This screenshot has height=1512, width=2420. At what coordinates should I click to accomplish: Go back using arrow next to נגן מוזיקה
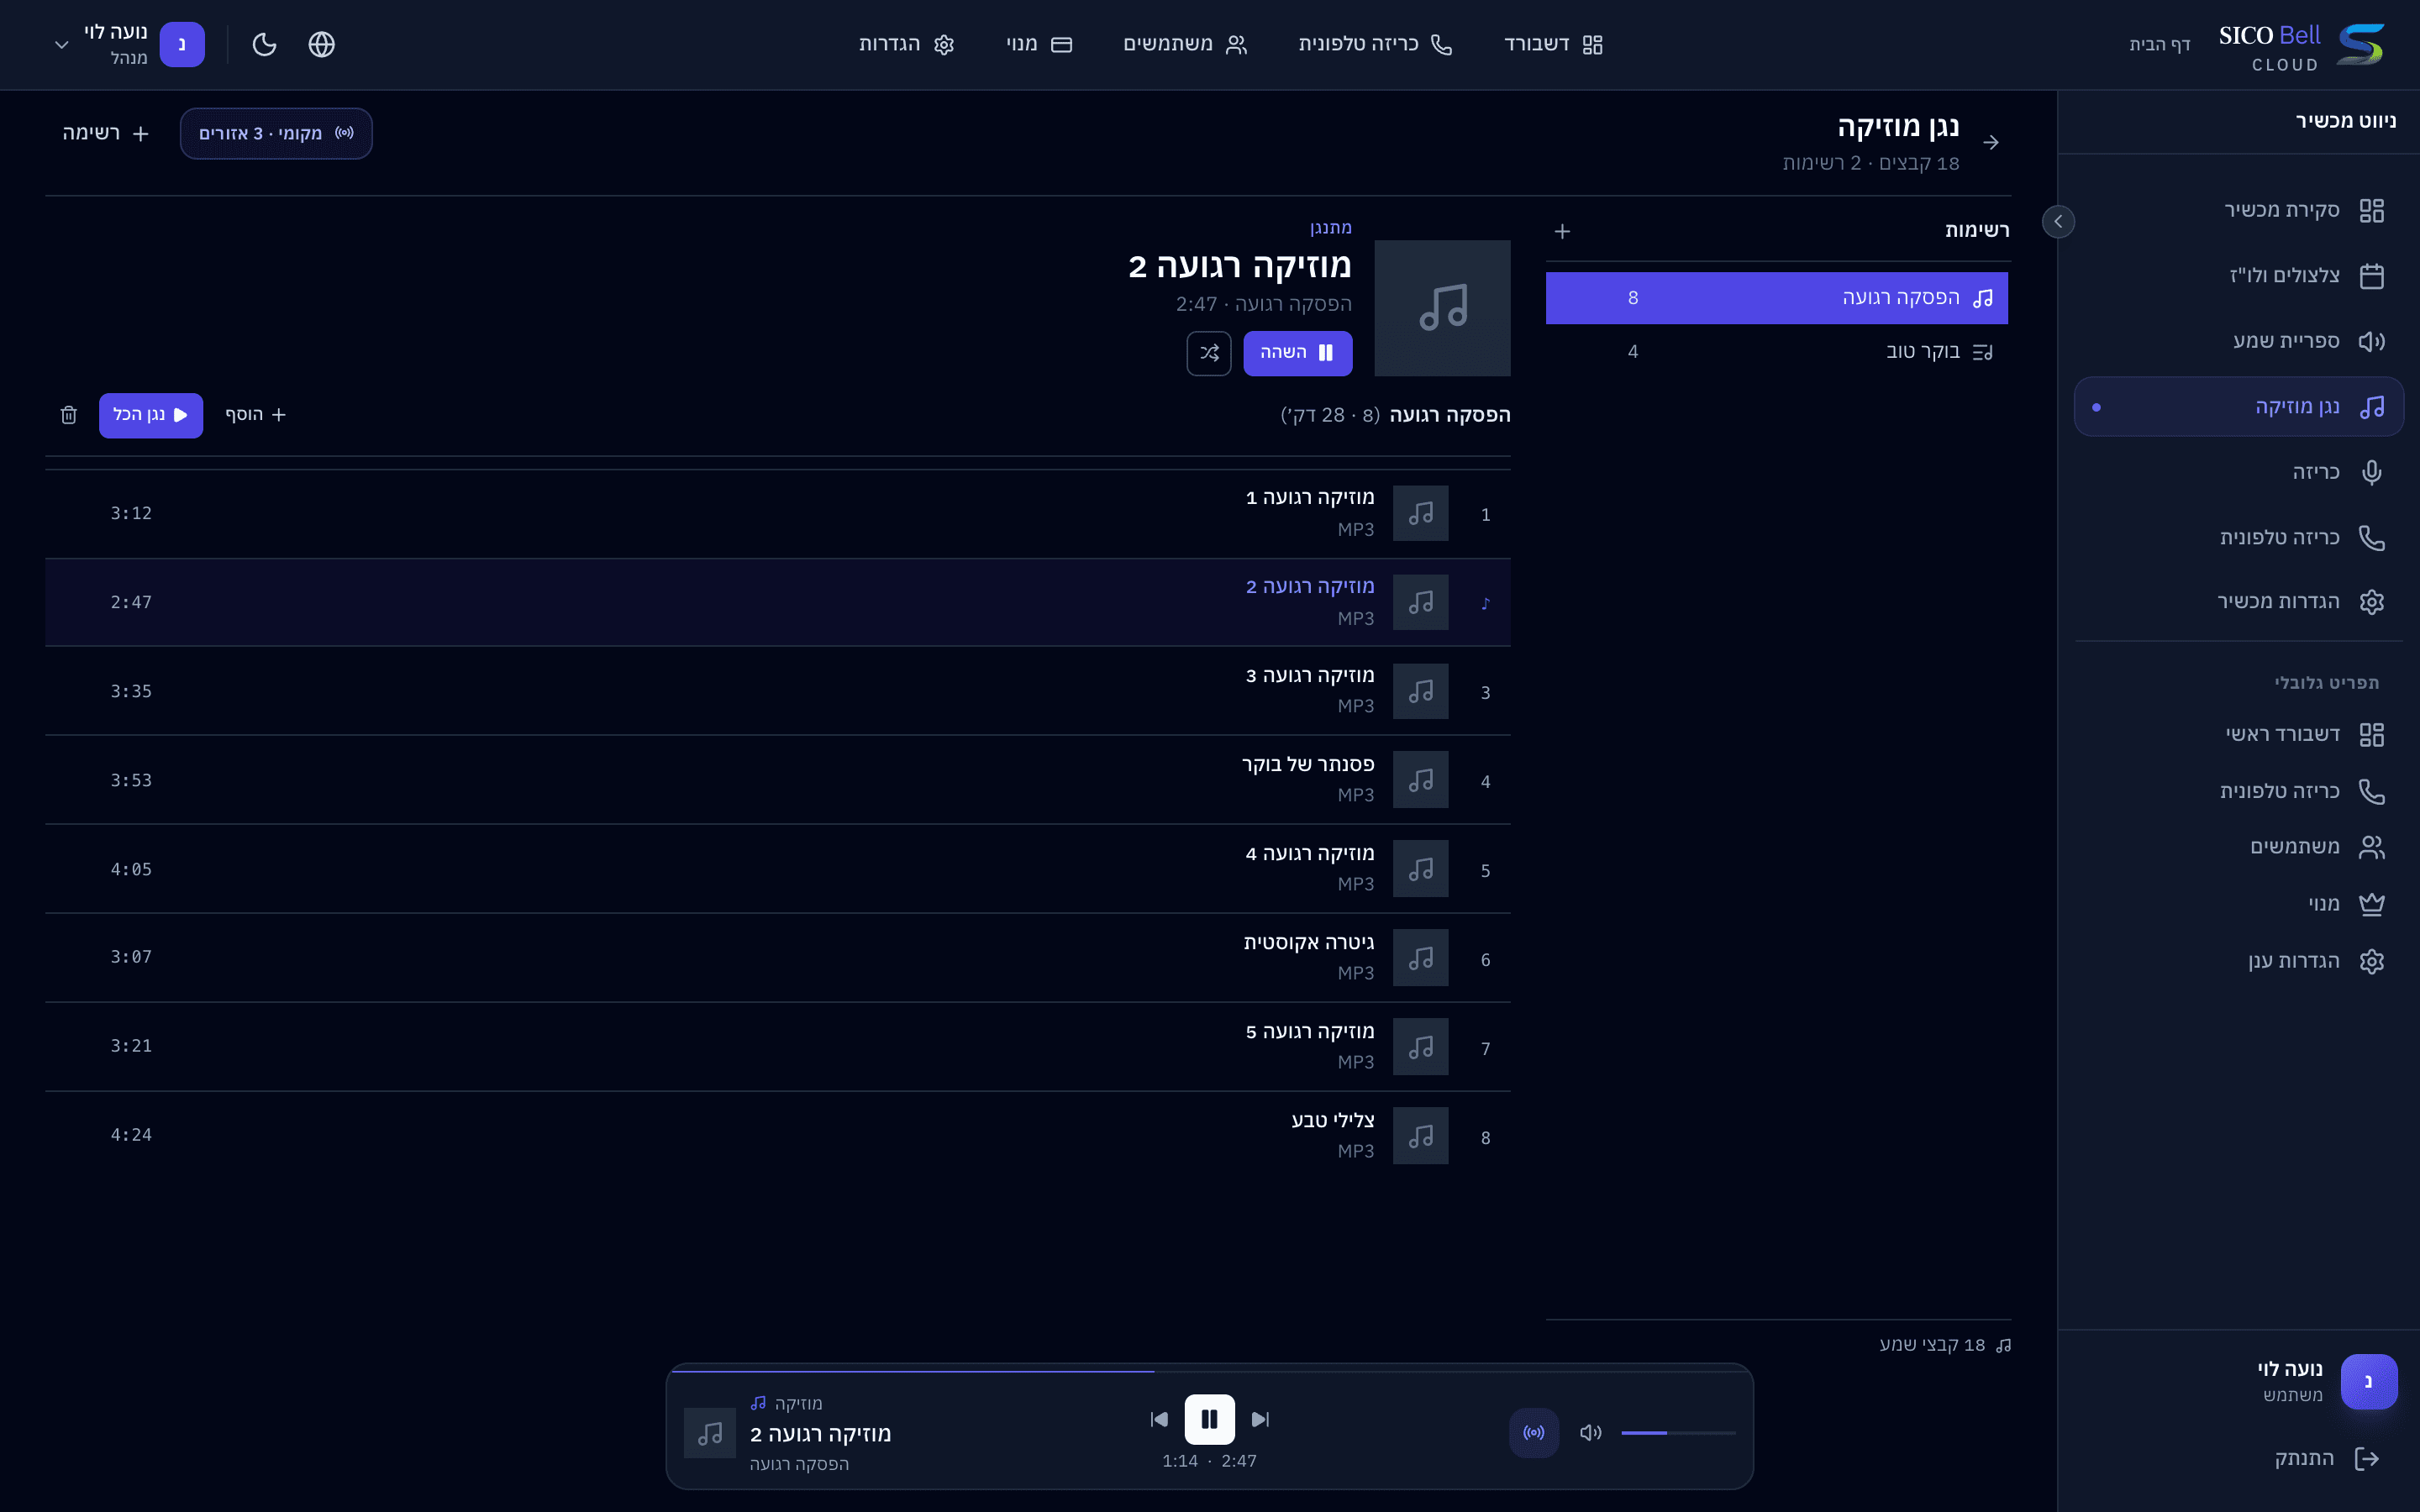click(1991, 142)
